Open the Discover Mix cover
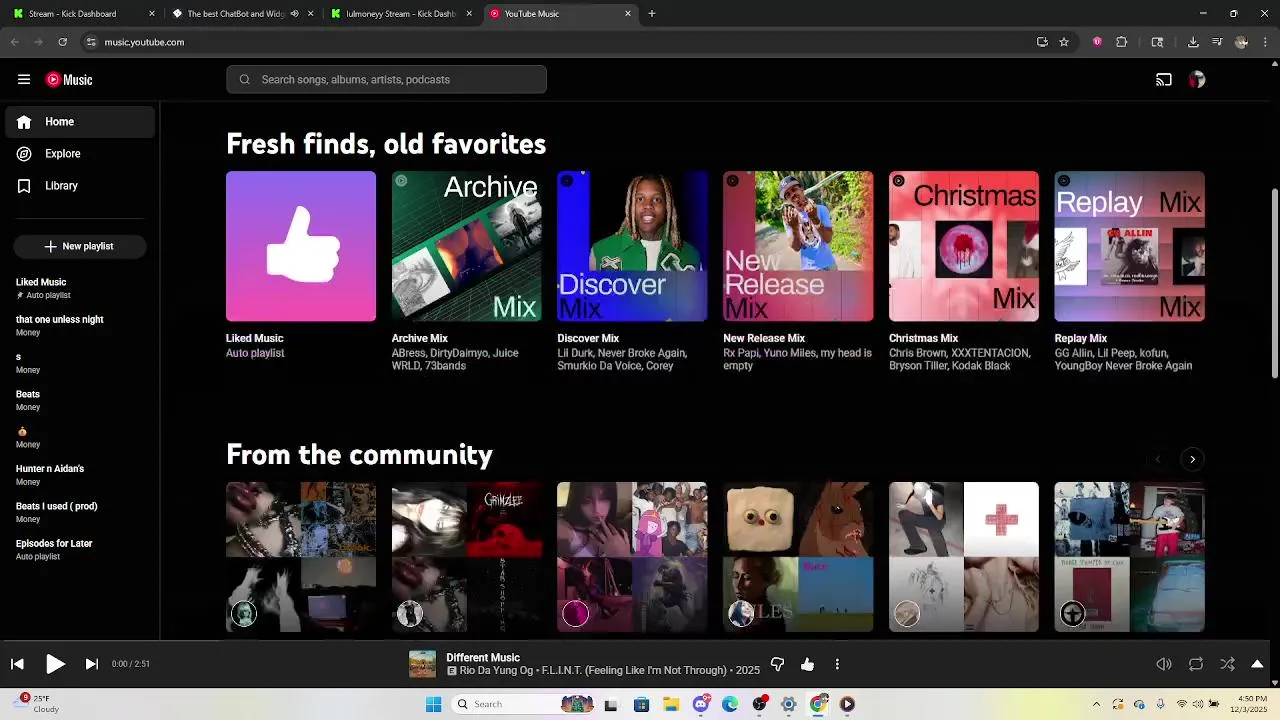Screen dimensions: 1280x720 632,246
